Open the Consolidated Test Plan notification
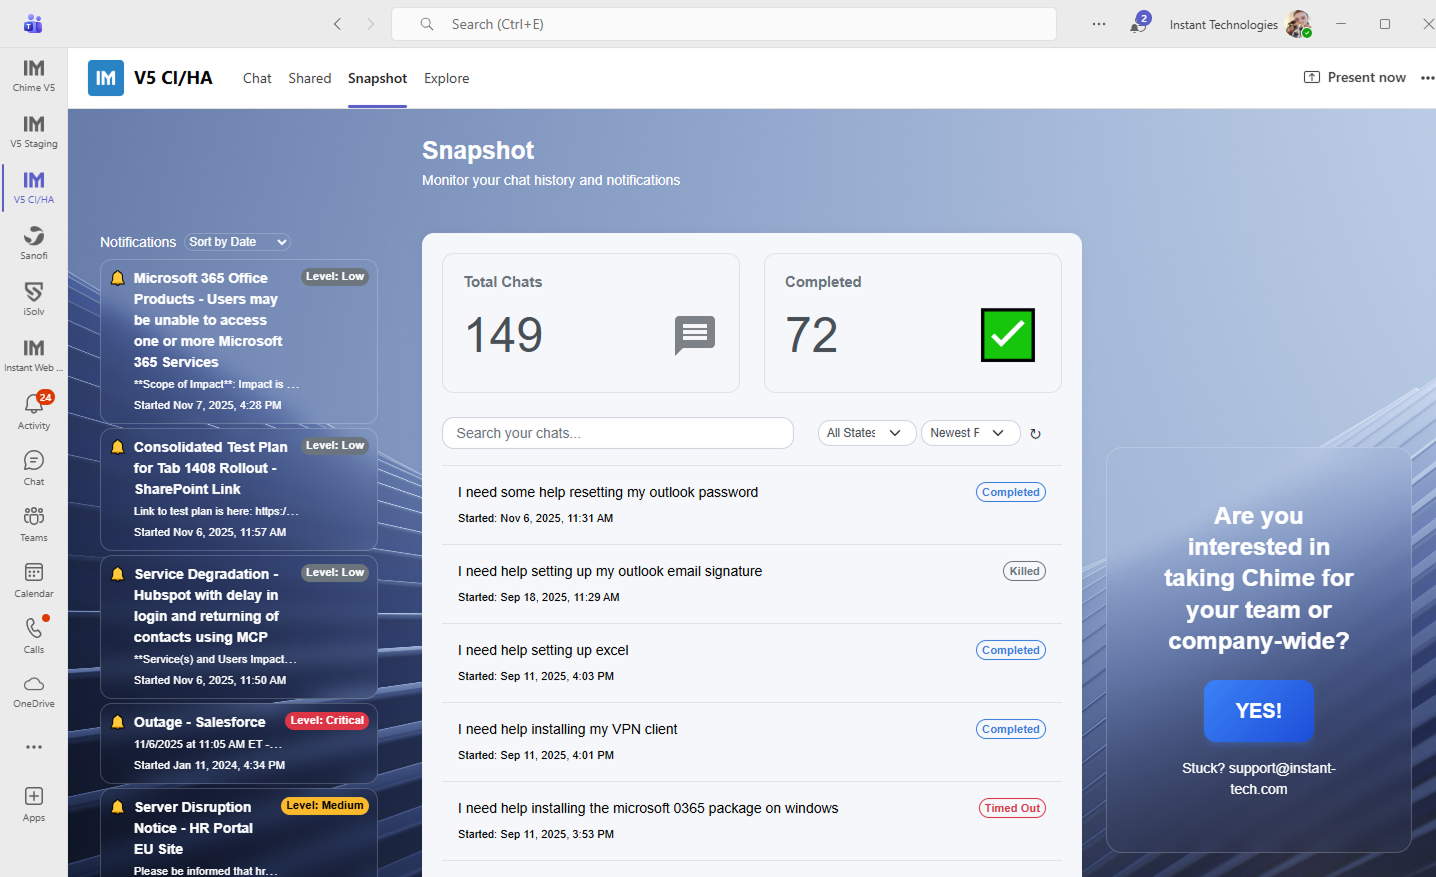The width and height of the screenshot is (1436, 877). click(239, 489)
